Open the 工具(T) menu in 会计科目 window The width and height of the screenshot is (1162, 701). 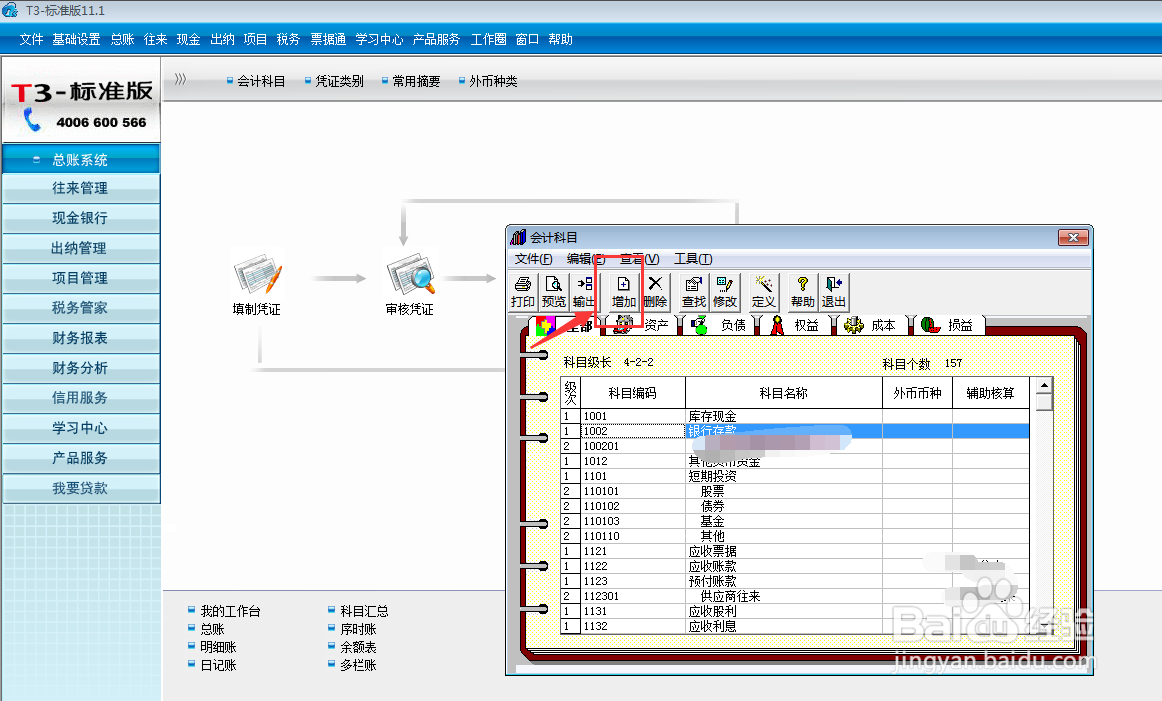693,259
